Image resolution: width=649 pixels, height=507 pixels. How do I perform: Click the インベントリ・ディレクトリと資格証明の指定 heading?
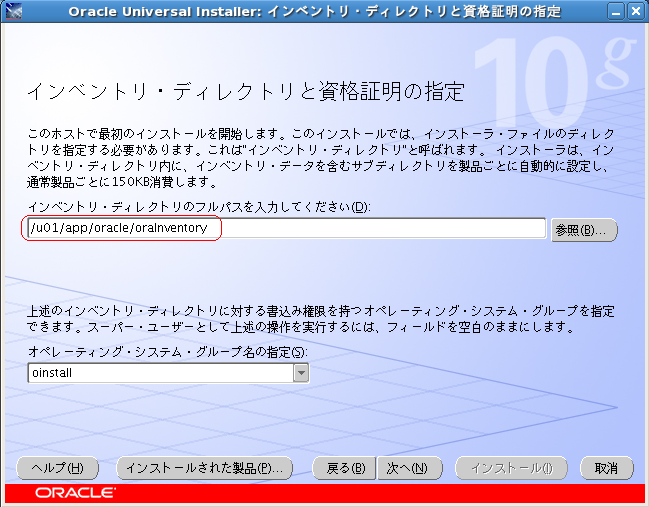(246, 91)
